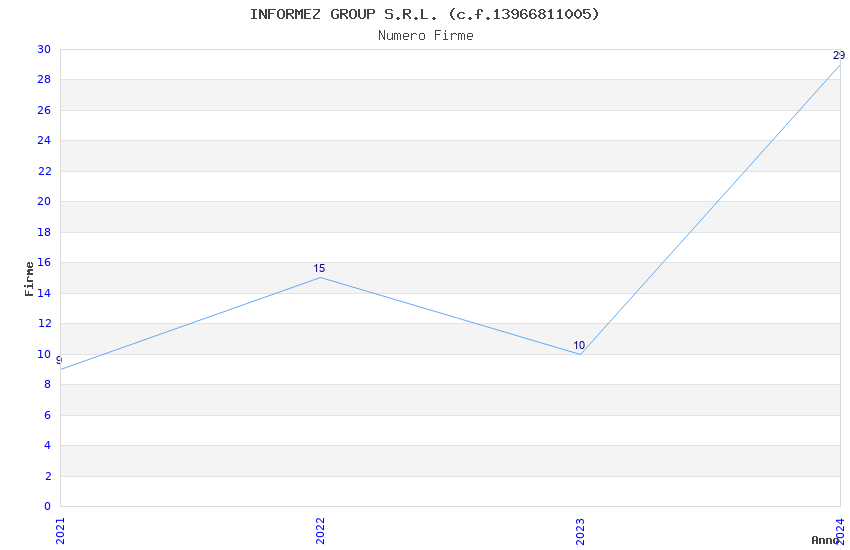
Task: Click the Numero Firme subtitle
Action: click(426, 36)
